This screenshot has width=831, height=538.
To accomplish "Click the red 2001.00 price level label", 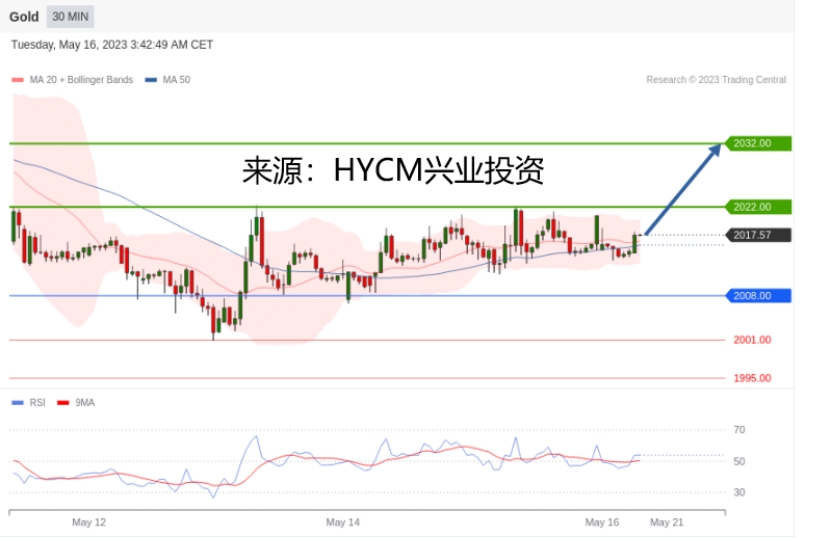I will [x=751, y=340].
